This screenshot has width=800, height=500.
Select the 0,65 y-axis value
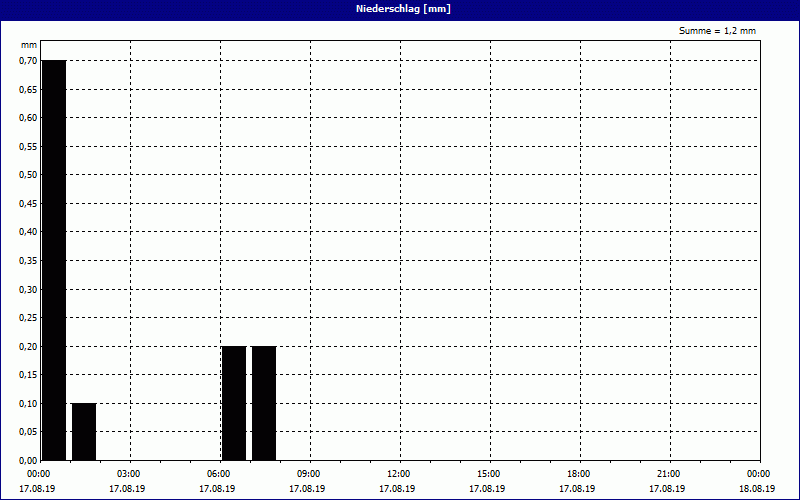click(29, 89)
